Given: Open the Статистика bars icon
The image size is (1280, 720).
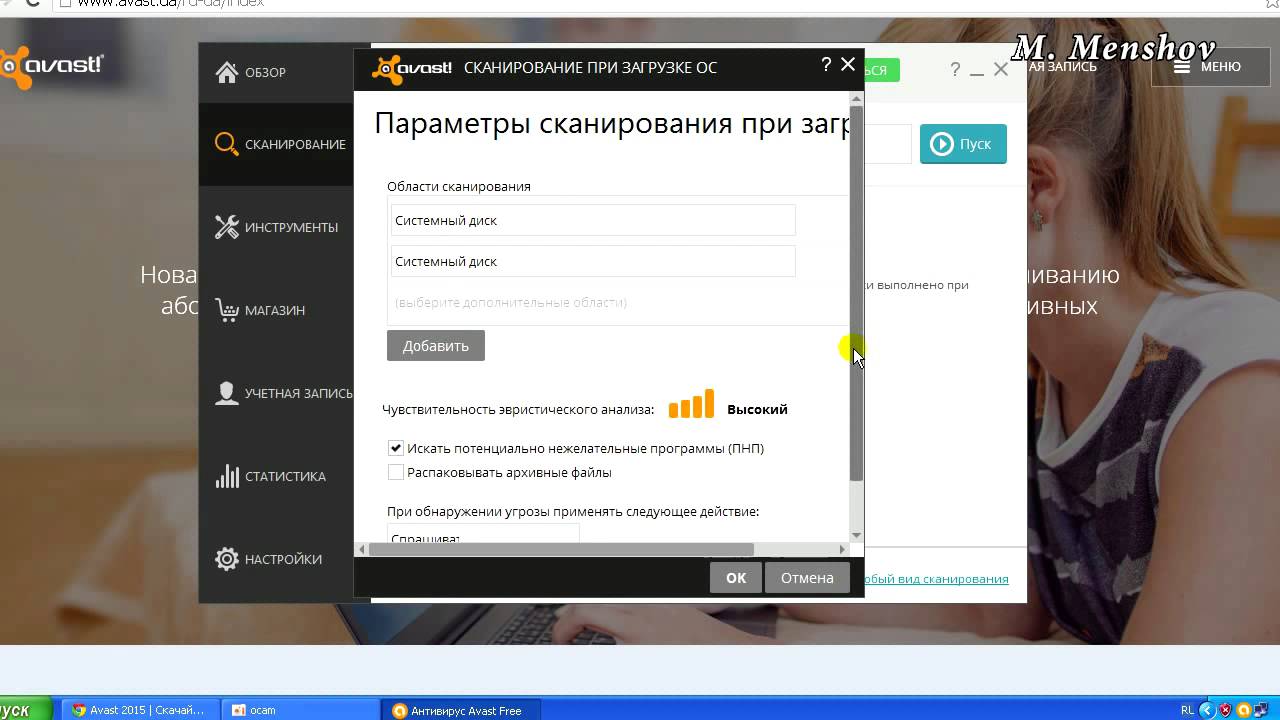Looking at the screenshot, I should (227, 476).
